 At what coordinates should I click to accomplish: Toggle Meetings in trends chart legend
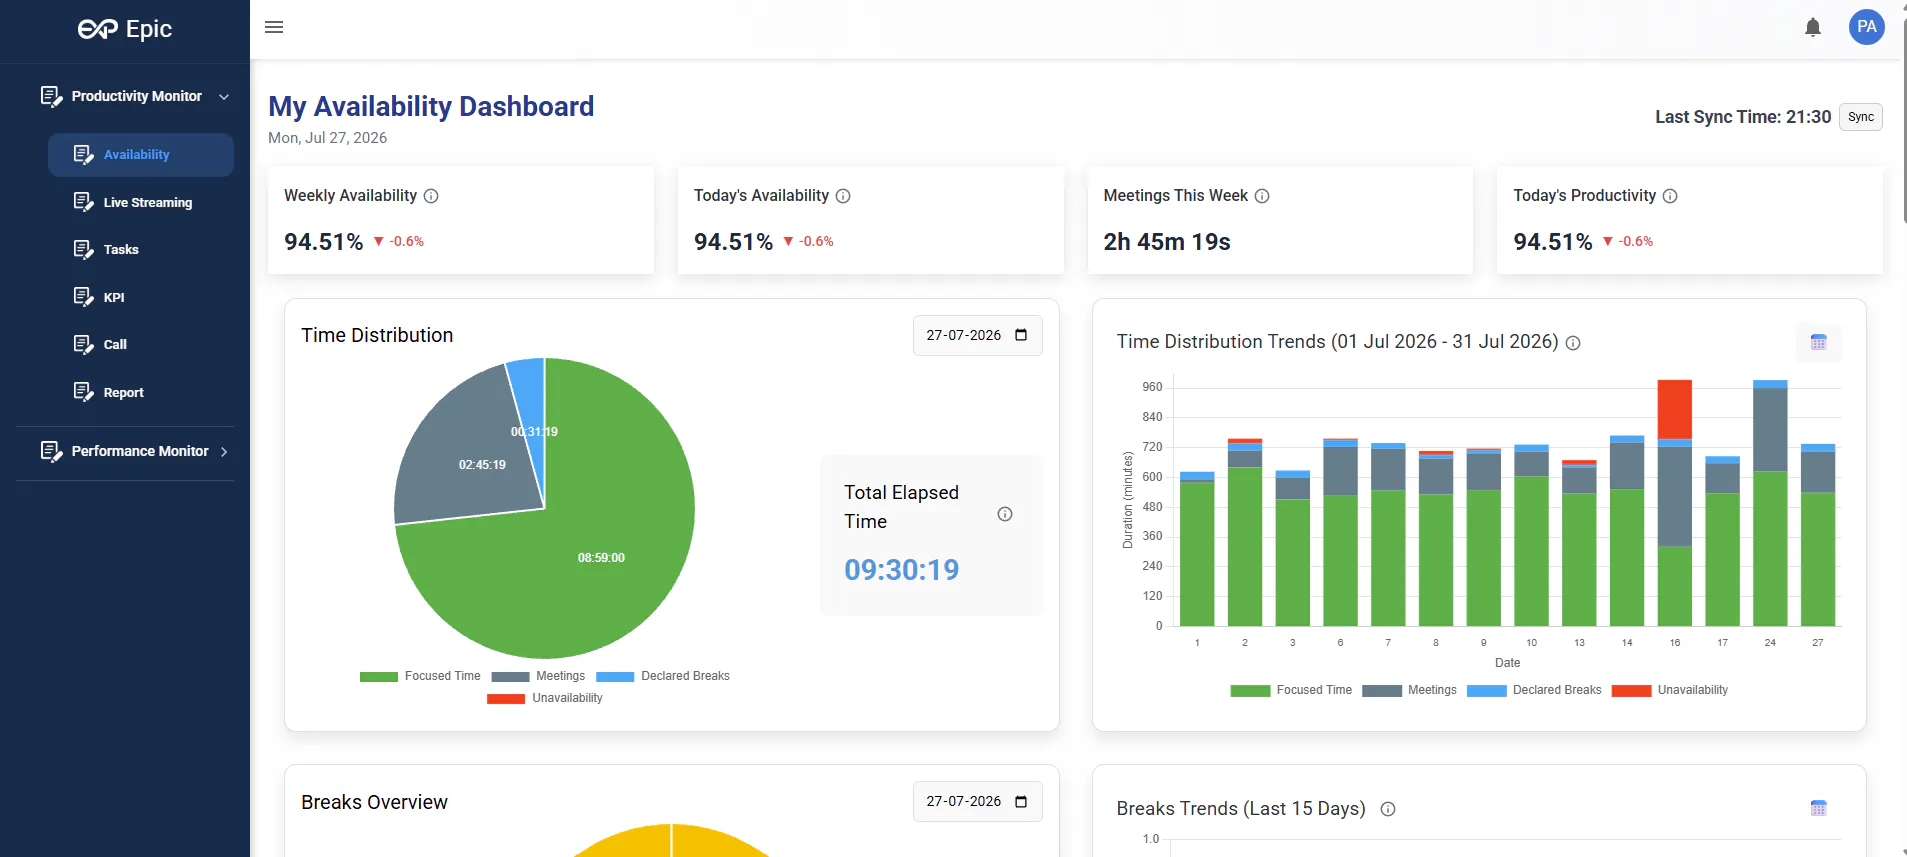tap(1409, 690)
